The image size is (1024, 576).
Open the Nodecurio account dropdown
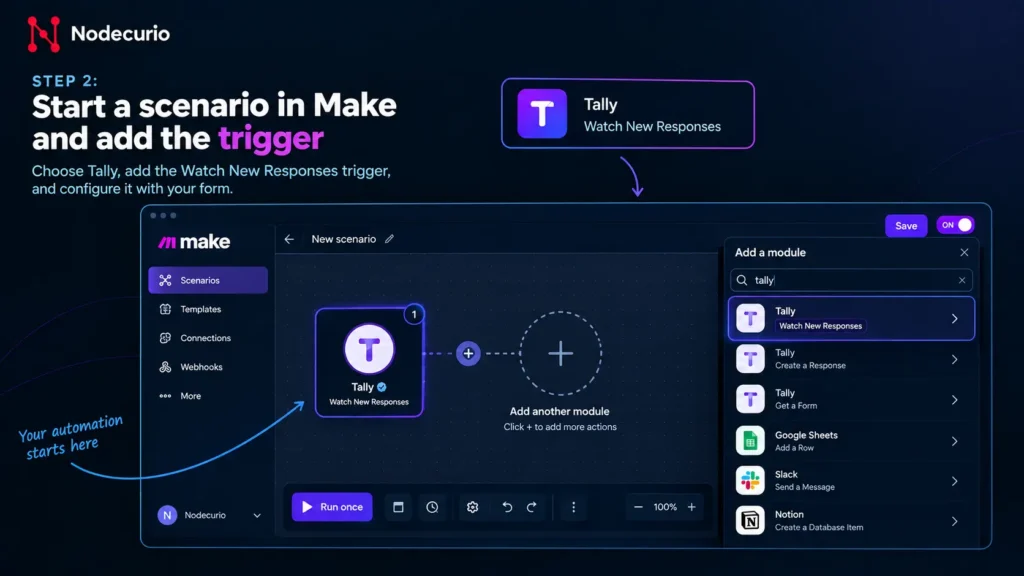pyautogui.click(x=209, y=515)
